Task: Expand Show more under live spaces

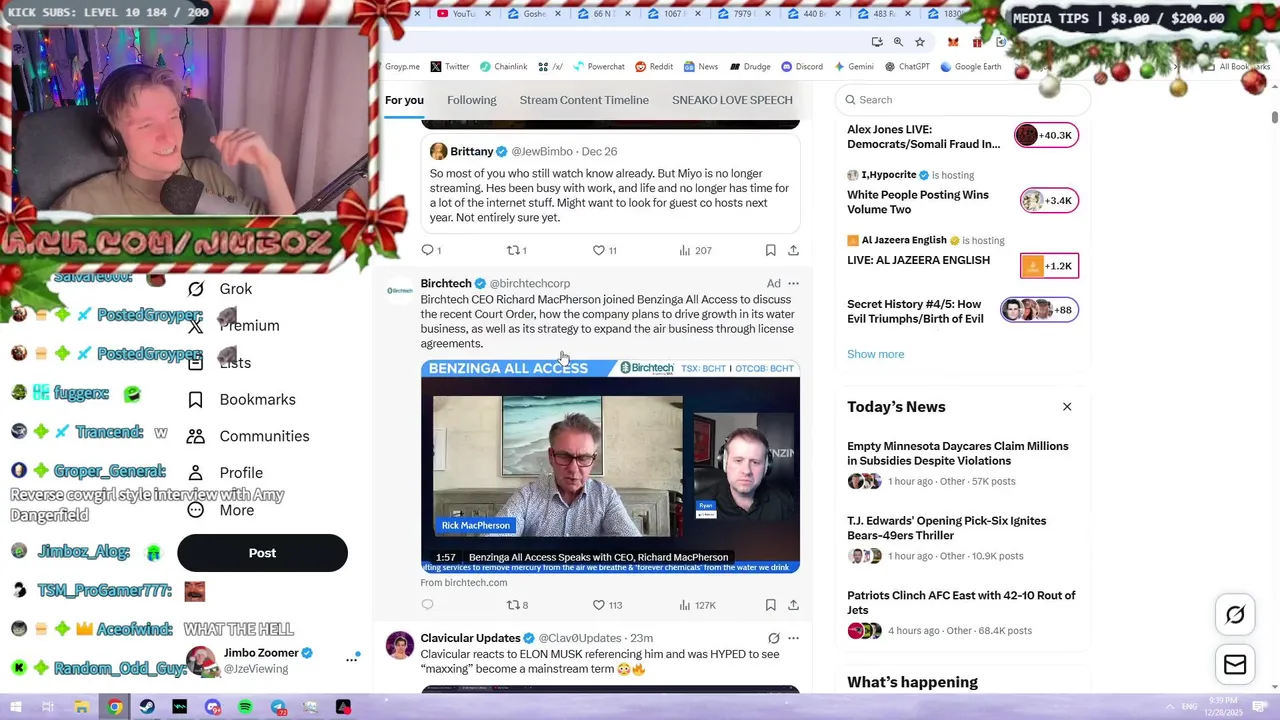Action: 875,354
